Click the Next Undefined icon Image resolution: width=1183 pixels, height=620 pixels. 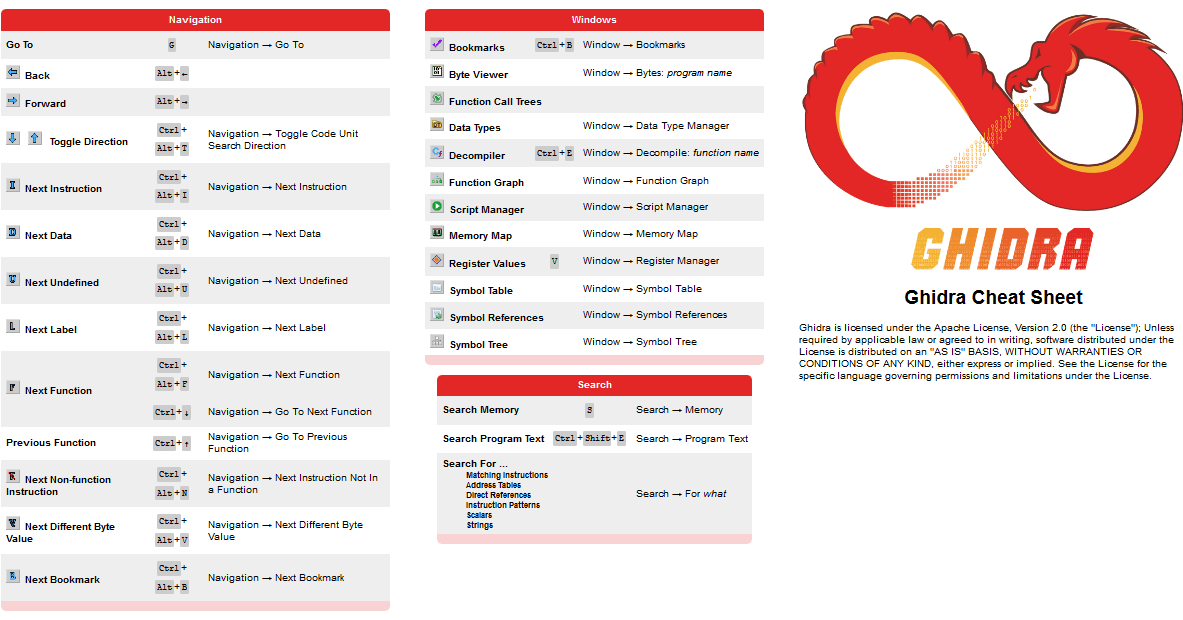click(13, 279)
